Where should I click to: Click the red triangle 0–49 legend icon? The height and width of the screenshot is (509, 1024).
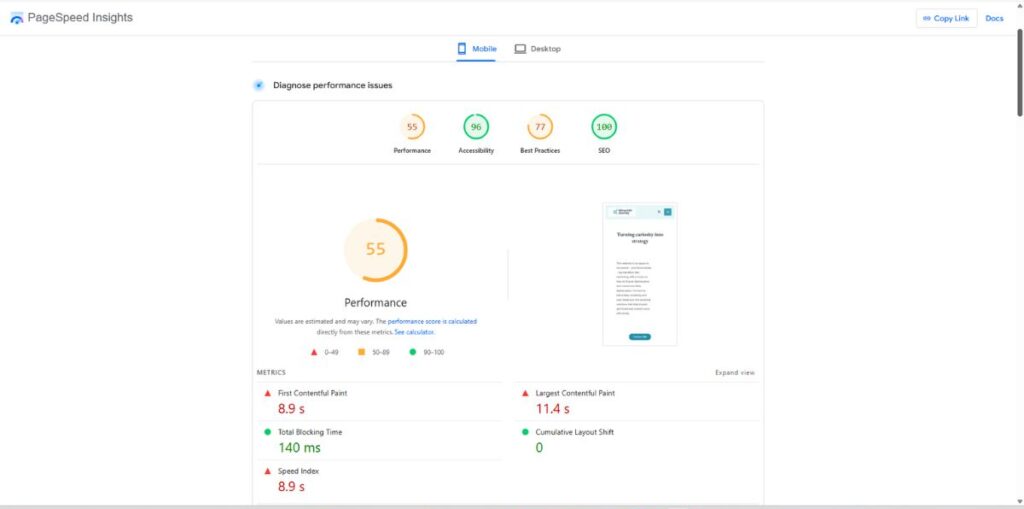pyautogui.click(x=313, y=352)
